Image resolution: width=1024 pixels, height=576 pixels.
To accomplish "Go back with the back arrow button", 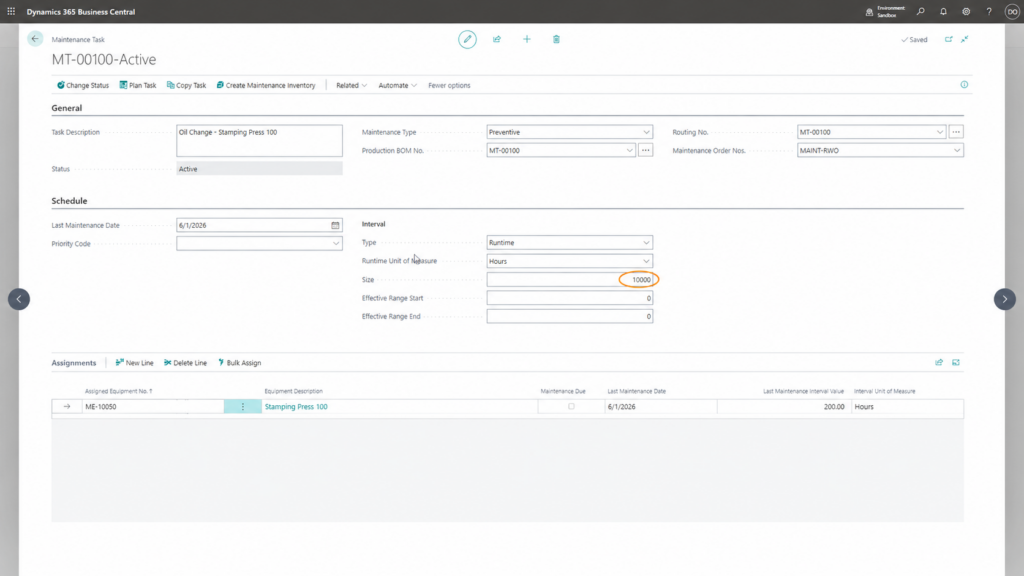I will [x=35, y=39].
